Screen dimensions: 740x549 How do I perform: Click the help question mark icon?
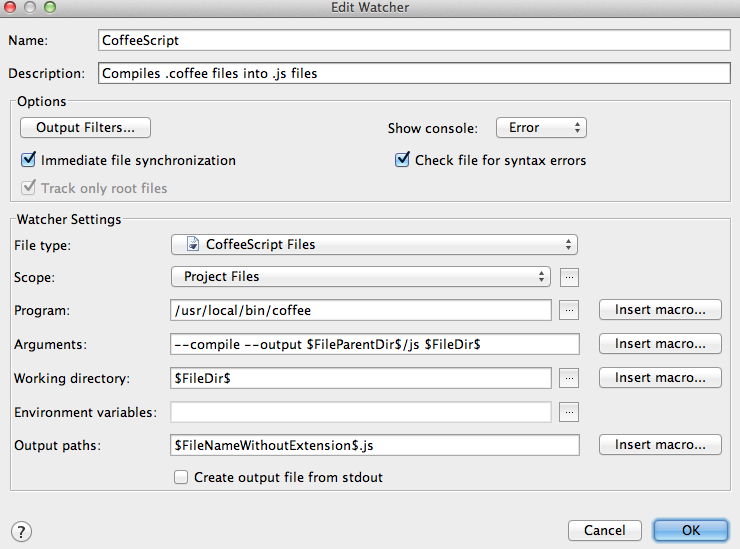[21, 532]
